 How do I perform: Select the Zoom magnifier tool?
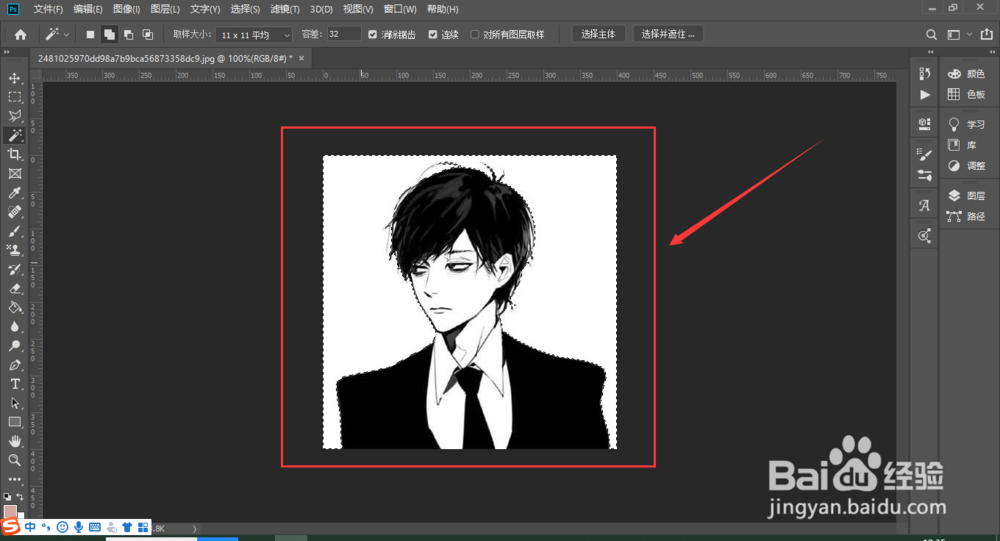click(x=15, y=460)
